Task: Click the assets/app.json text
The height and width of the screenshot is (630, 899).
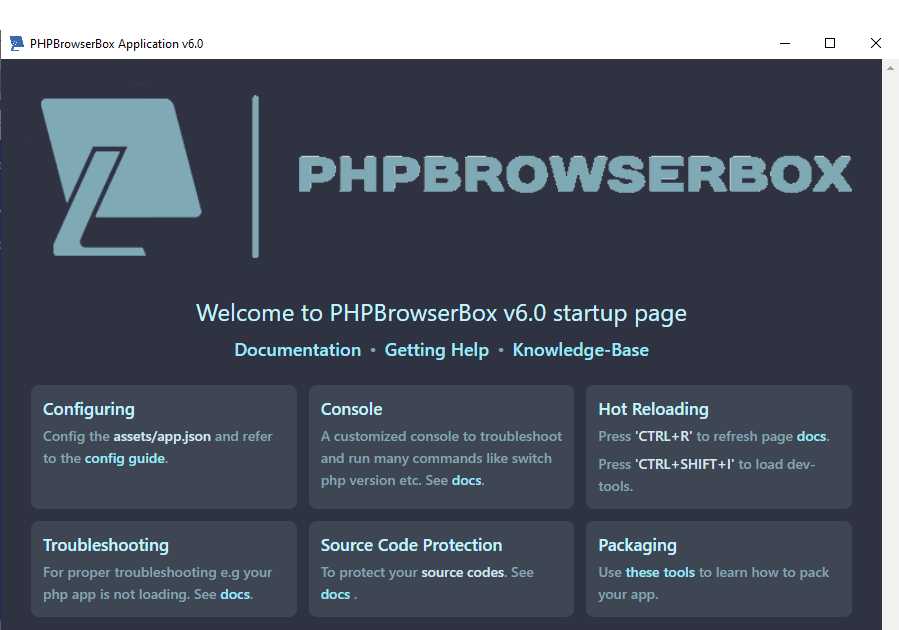Action: [x=162, y=436]
